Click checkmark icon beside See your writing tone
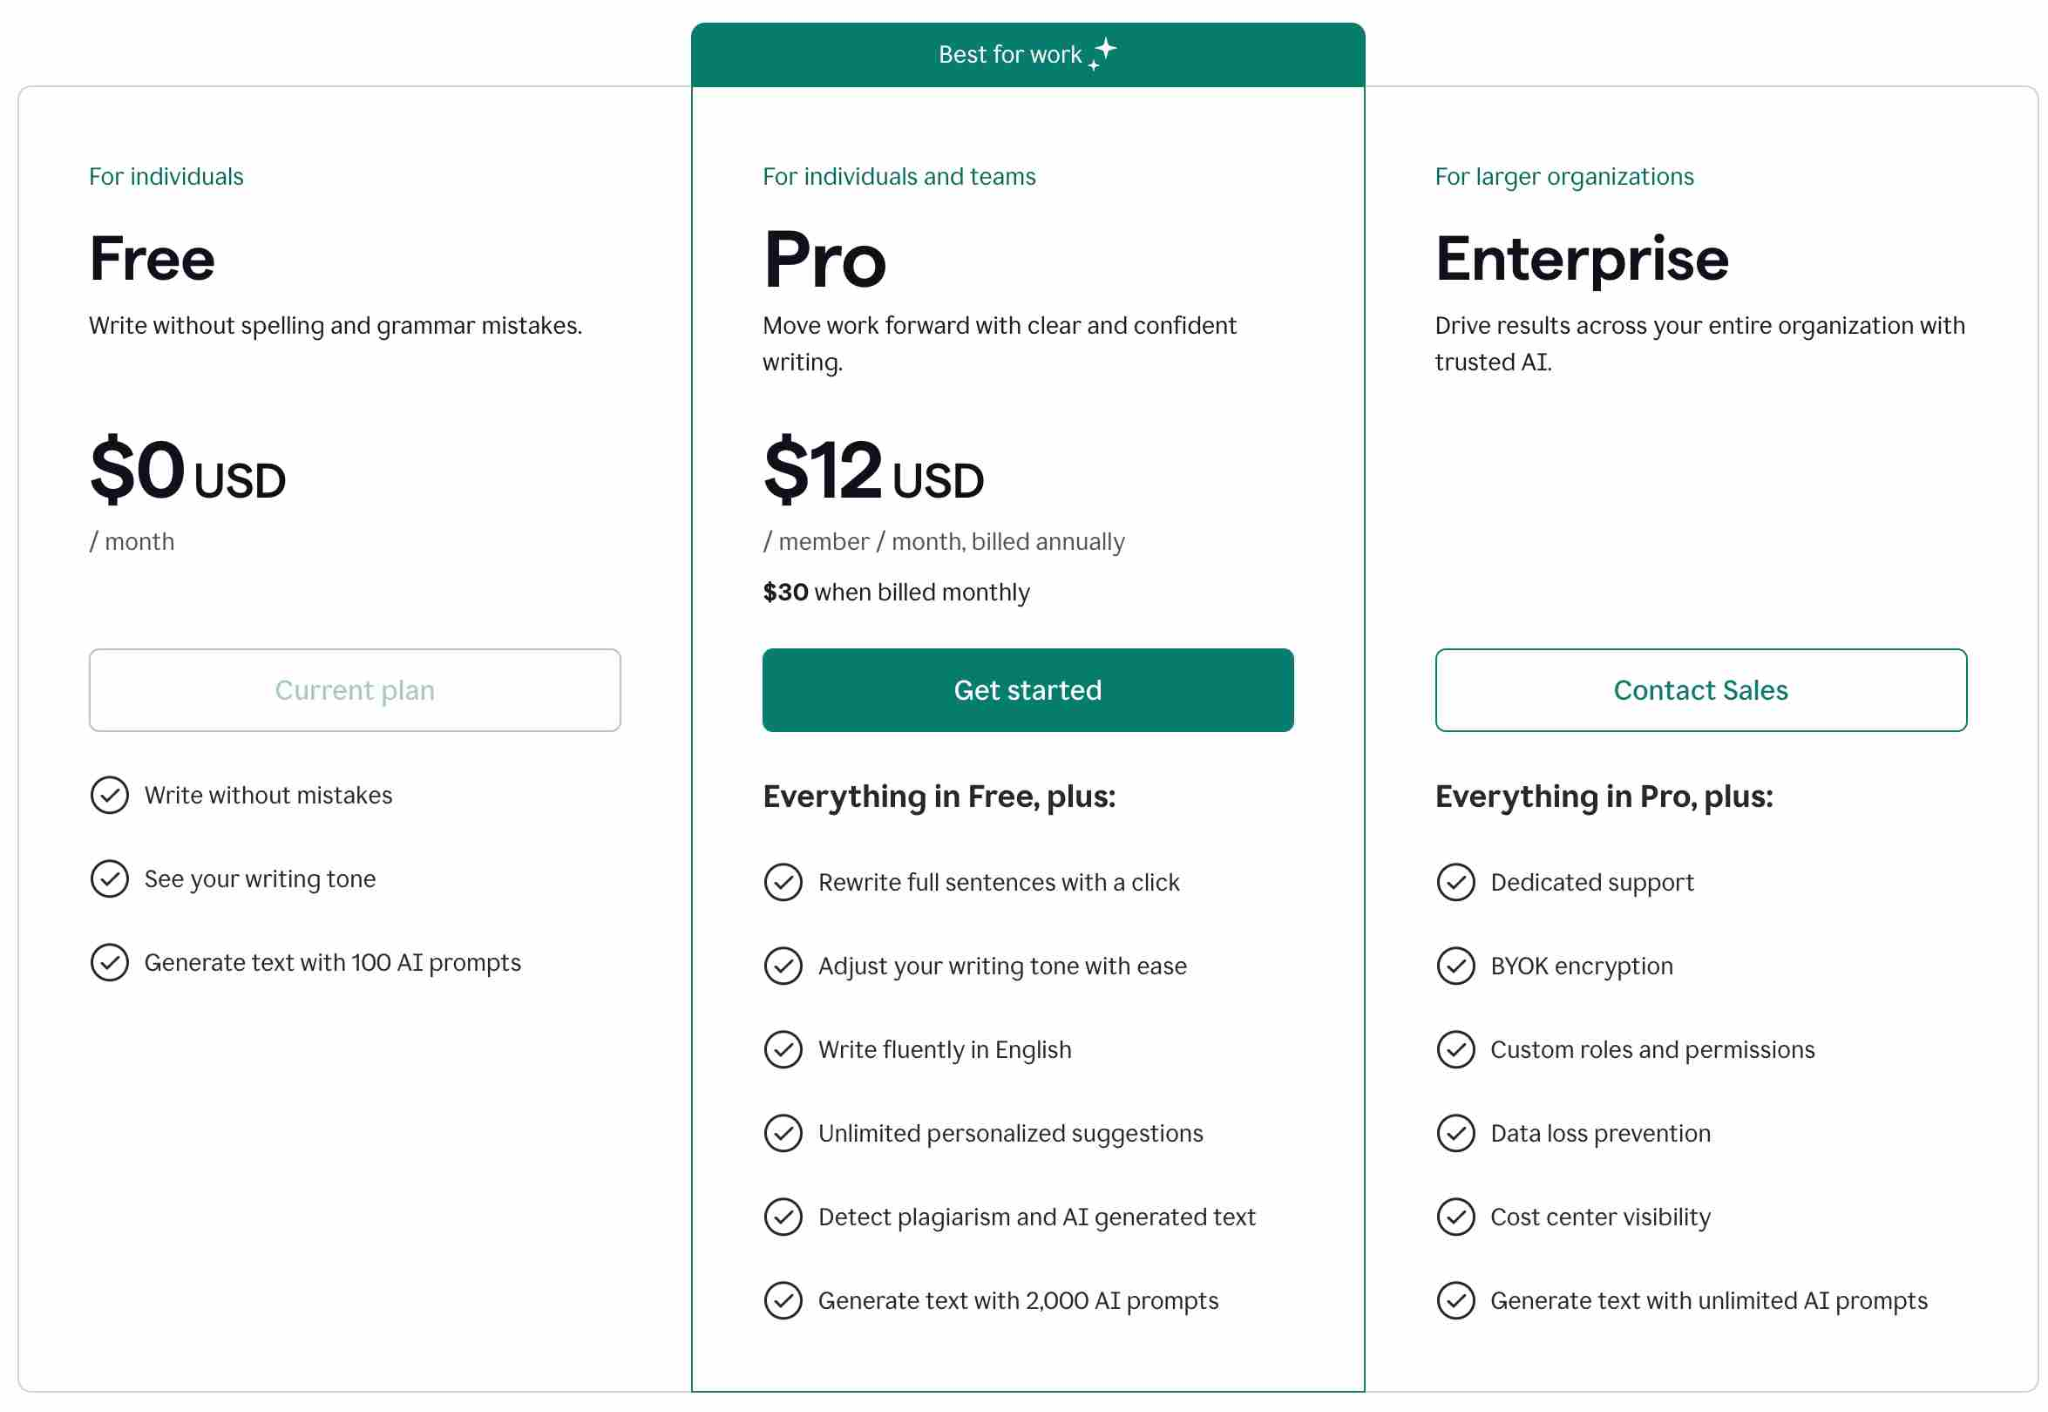The image size is (2048, 1412). [110, 879]
